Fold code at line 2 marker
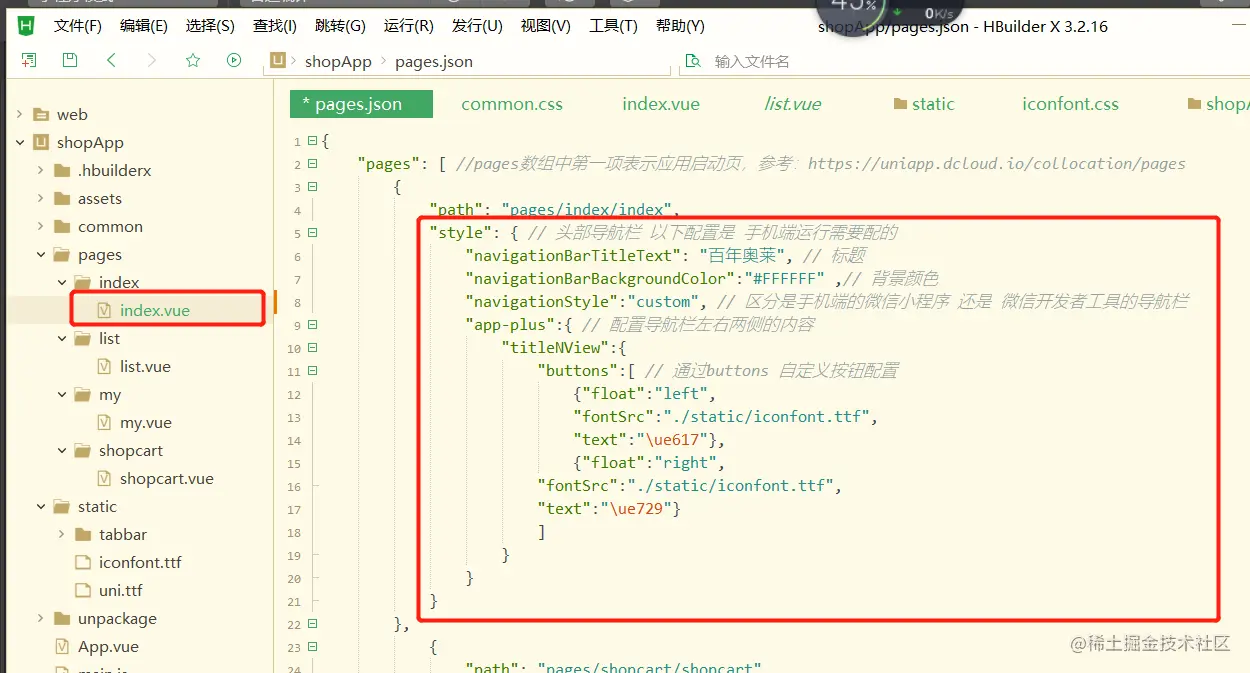Screen dimensions: 1250x673 click(x=313, y=164)
